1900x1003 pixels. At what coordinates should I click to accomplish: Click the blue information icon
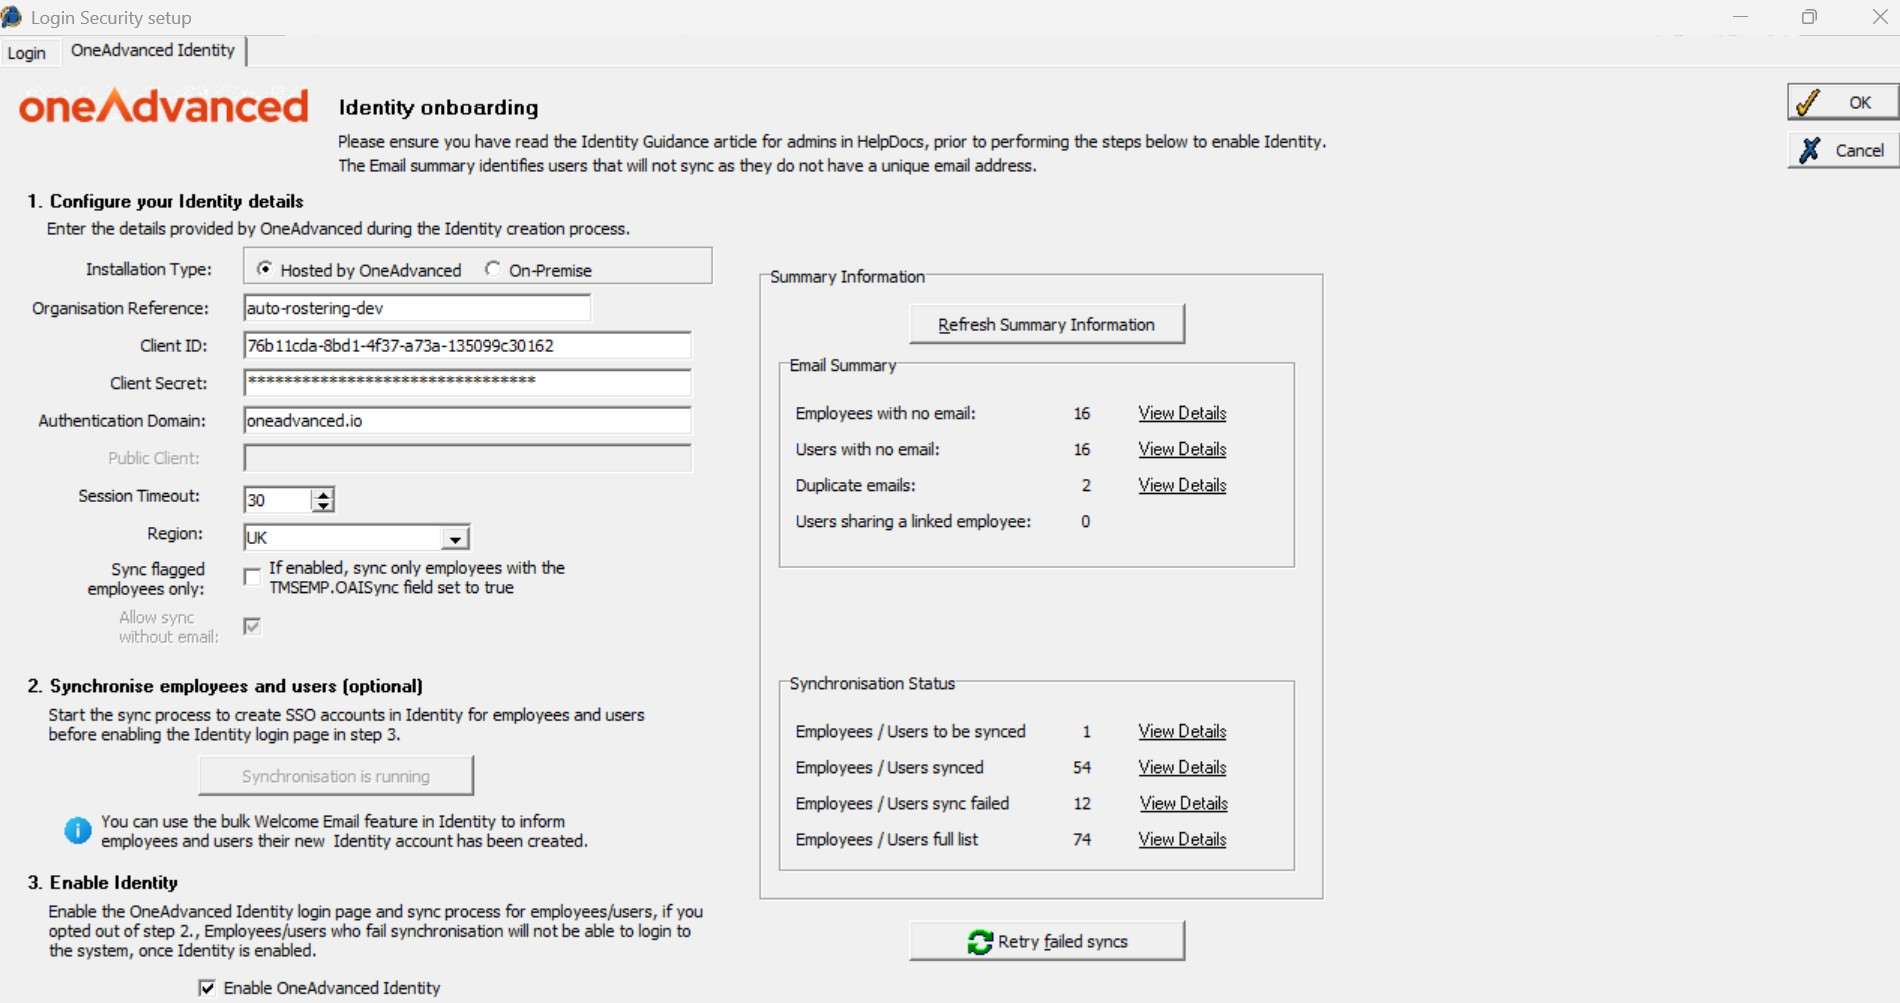tap(78, 830)
